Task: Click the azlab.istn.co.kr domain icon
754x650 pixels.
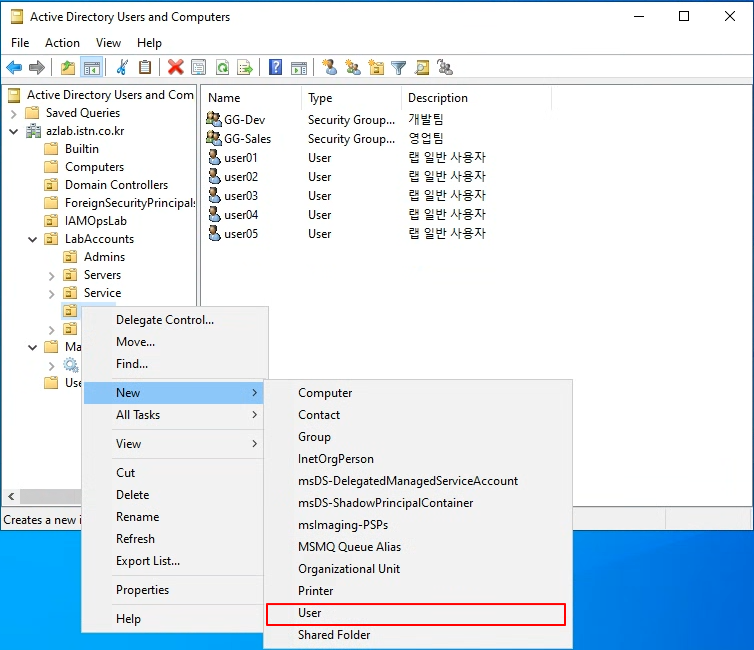Action: pyautogui.click(x=34, y=131)
